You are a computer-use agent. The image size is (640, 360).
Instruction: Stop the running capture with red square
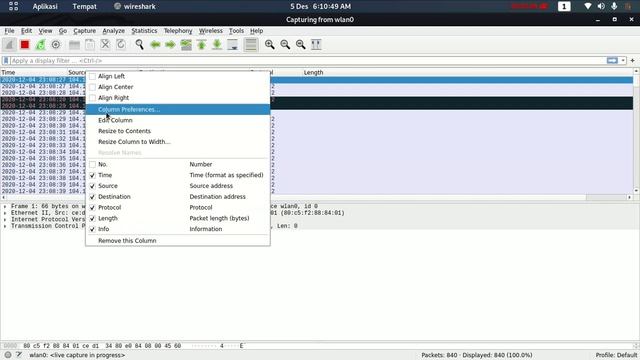tap(25, 44)
